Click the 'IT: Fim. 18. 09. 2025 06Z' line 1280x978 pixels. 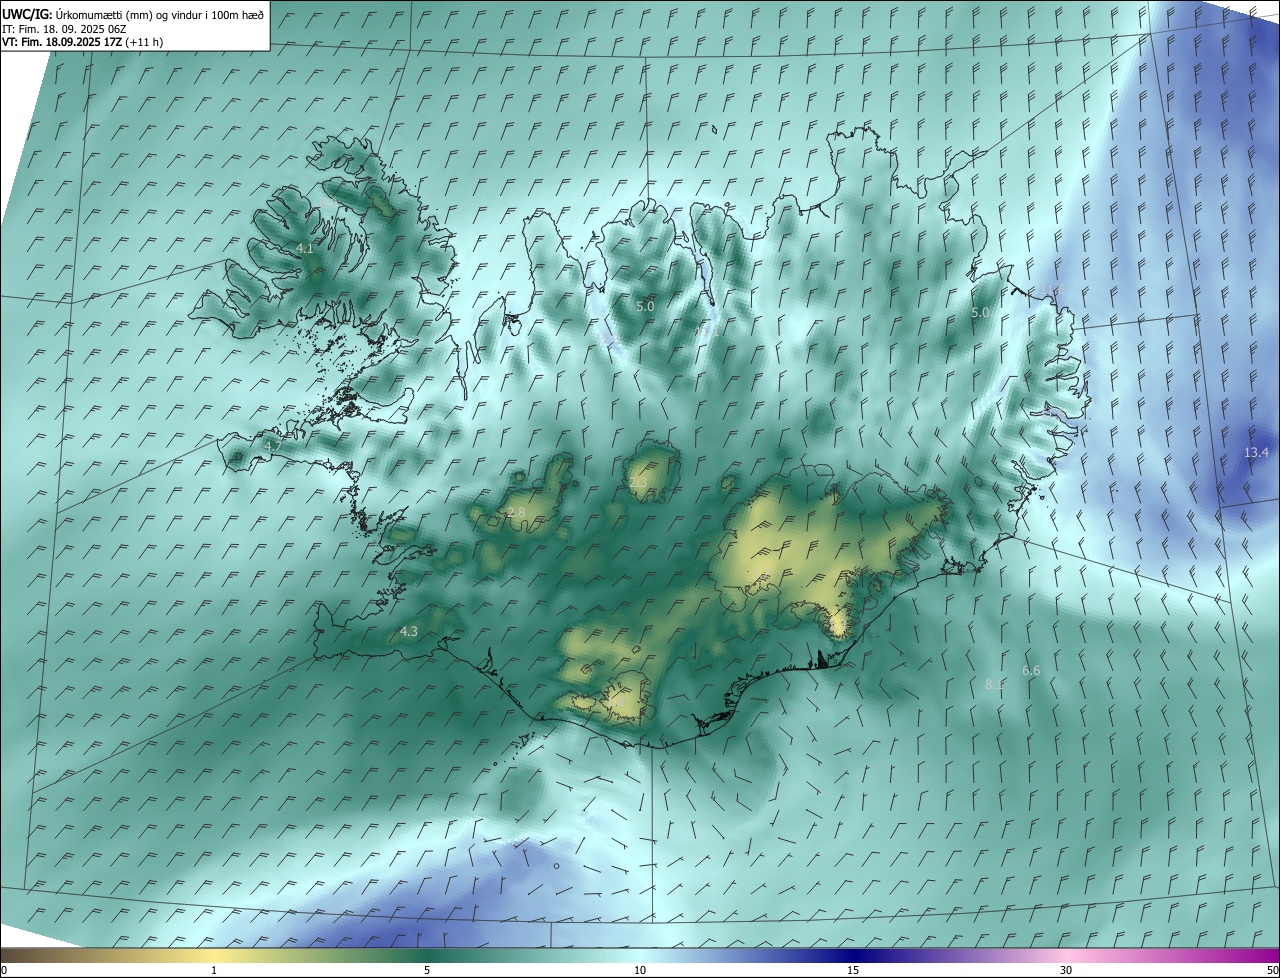click(64, 29)
